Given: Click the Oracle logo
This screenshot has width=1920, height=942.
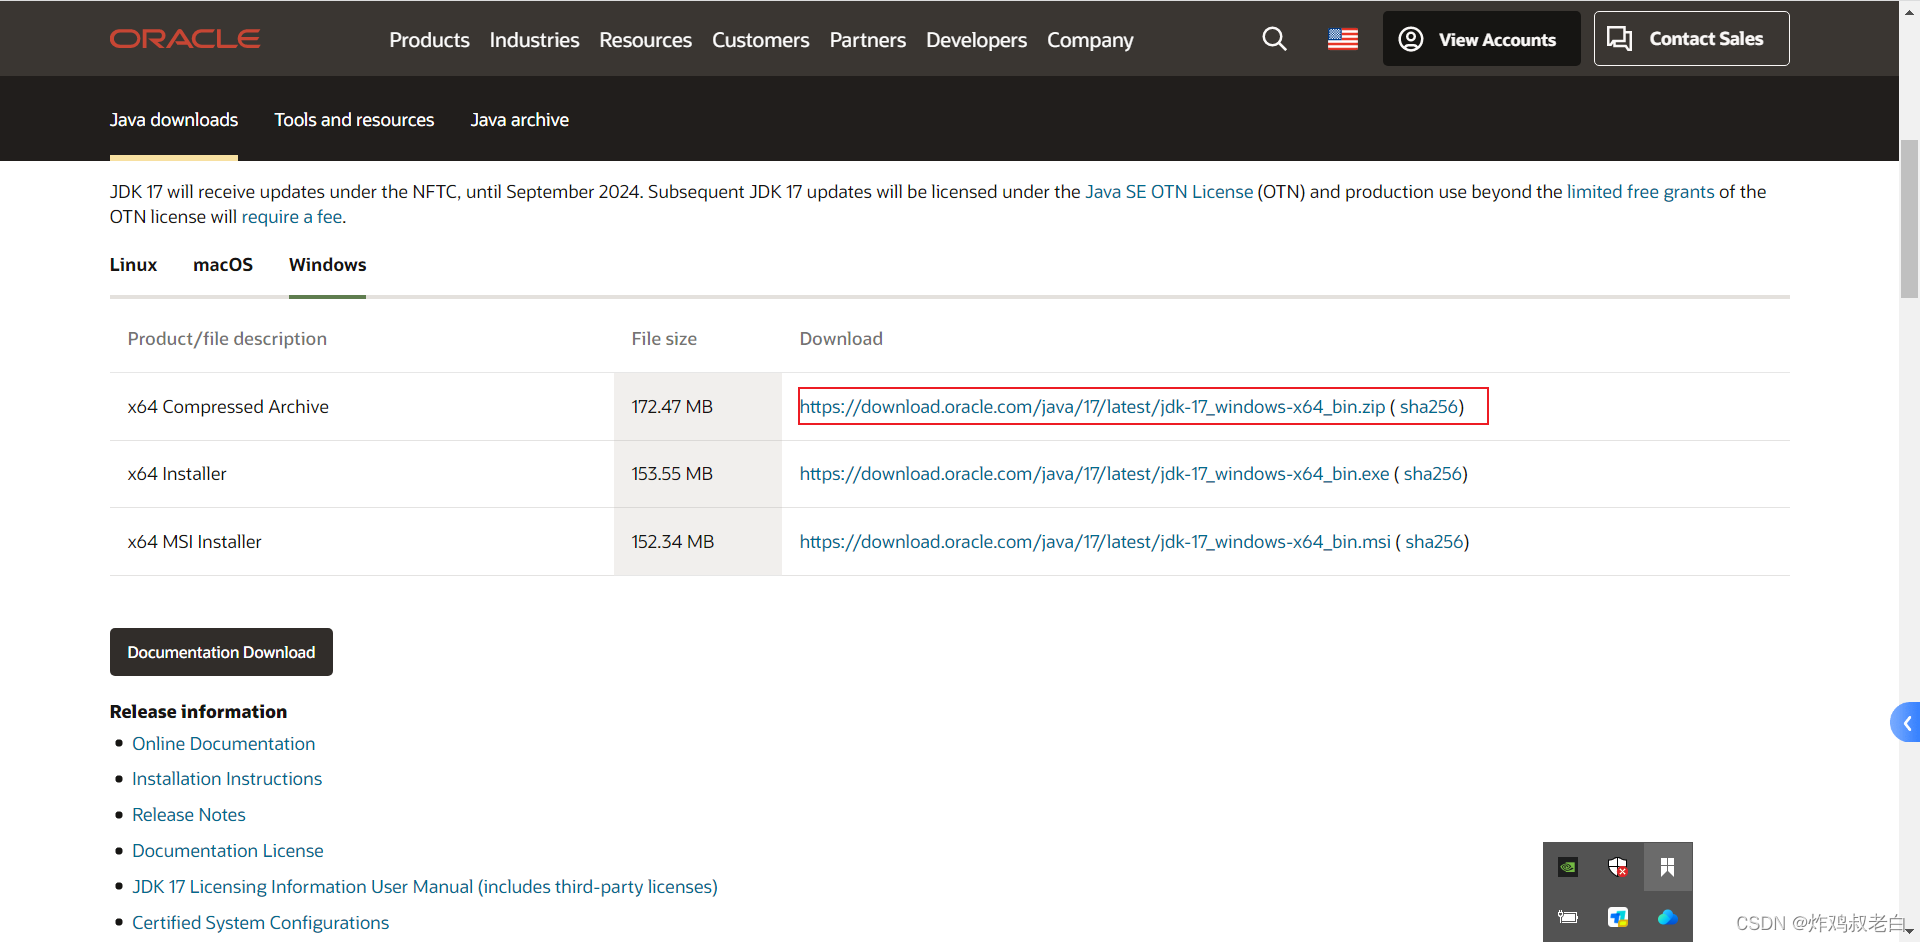Looking at the screenshot, I should tap(185, 39).
